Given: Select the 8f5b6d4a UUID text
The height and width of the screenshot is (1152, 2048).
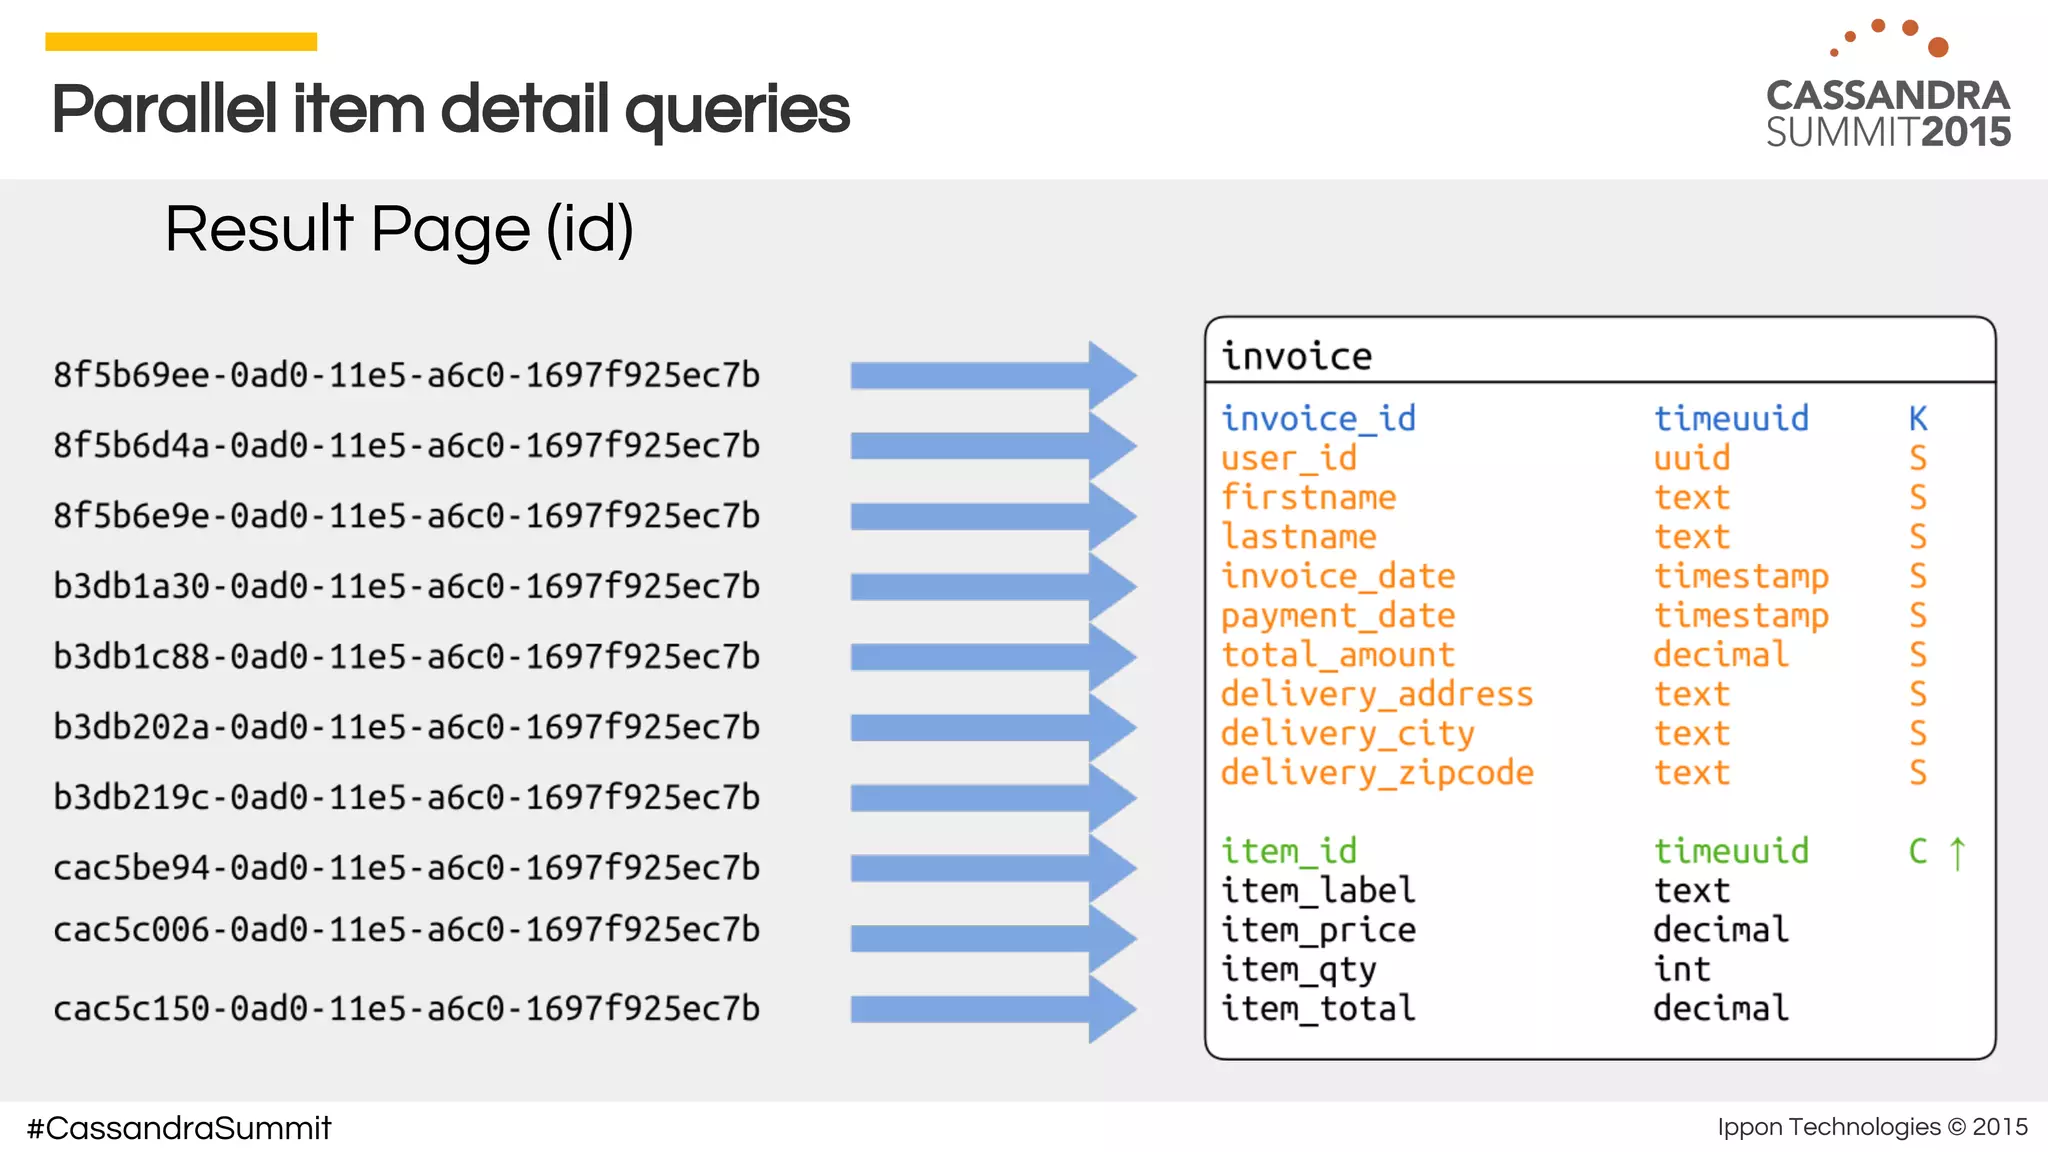Looking at the screenshot, I should tap(406, 446).
